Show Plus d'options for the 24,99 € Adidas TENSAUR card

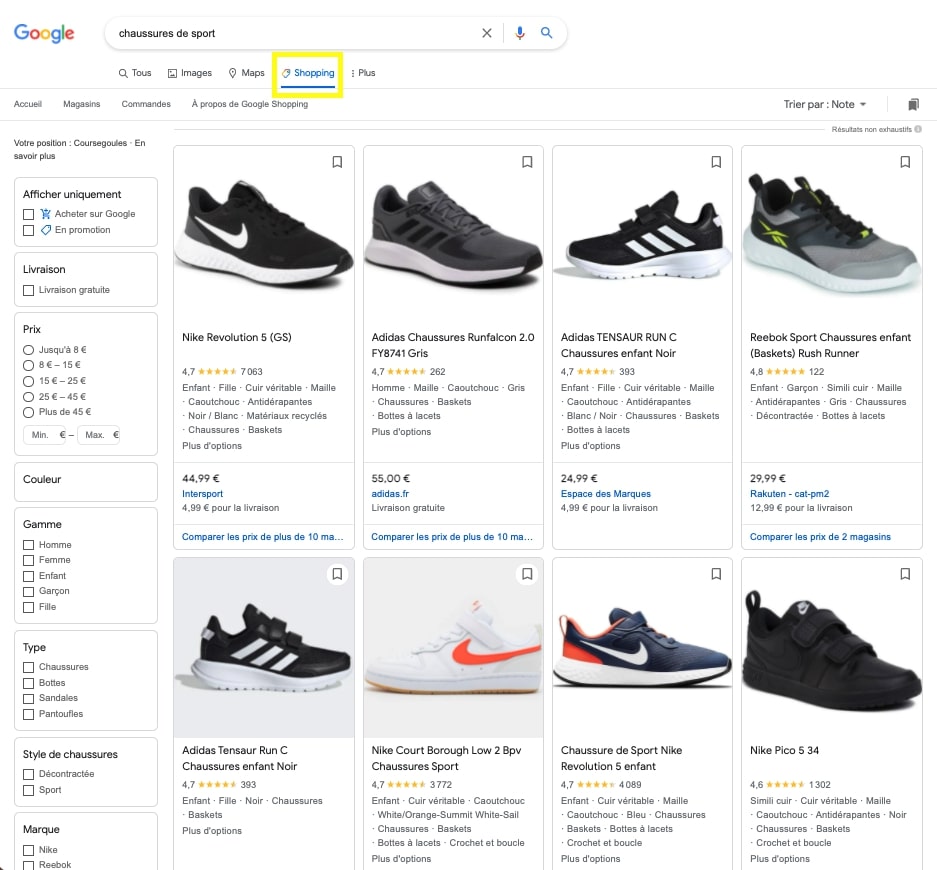point(590,446)
